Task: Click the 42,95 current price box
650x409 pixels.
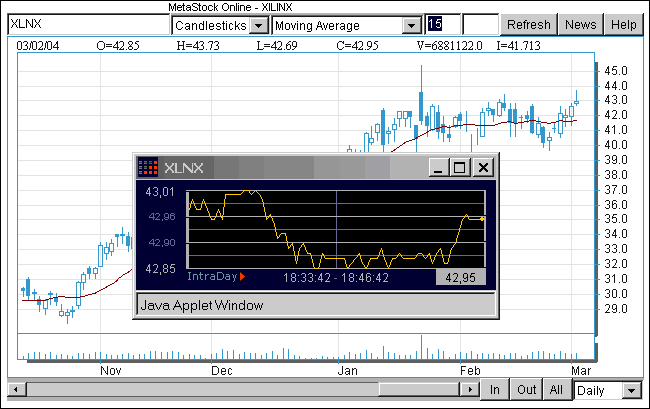Action: click(x=461, y=277)
